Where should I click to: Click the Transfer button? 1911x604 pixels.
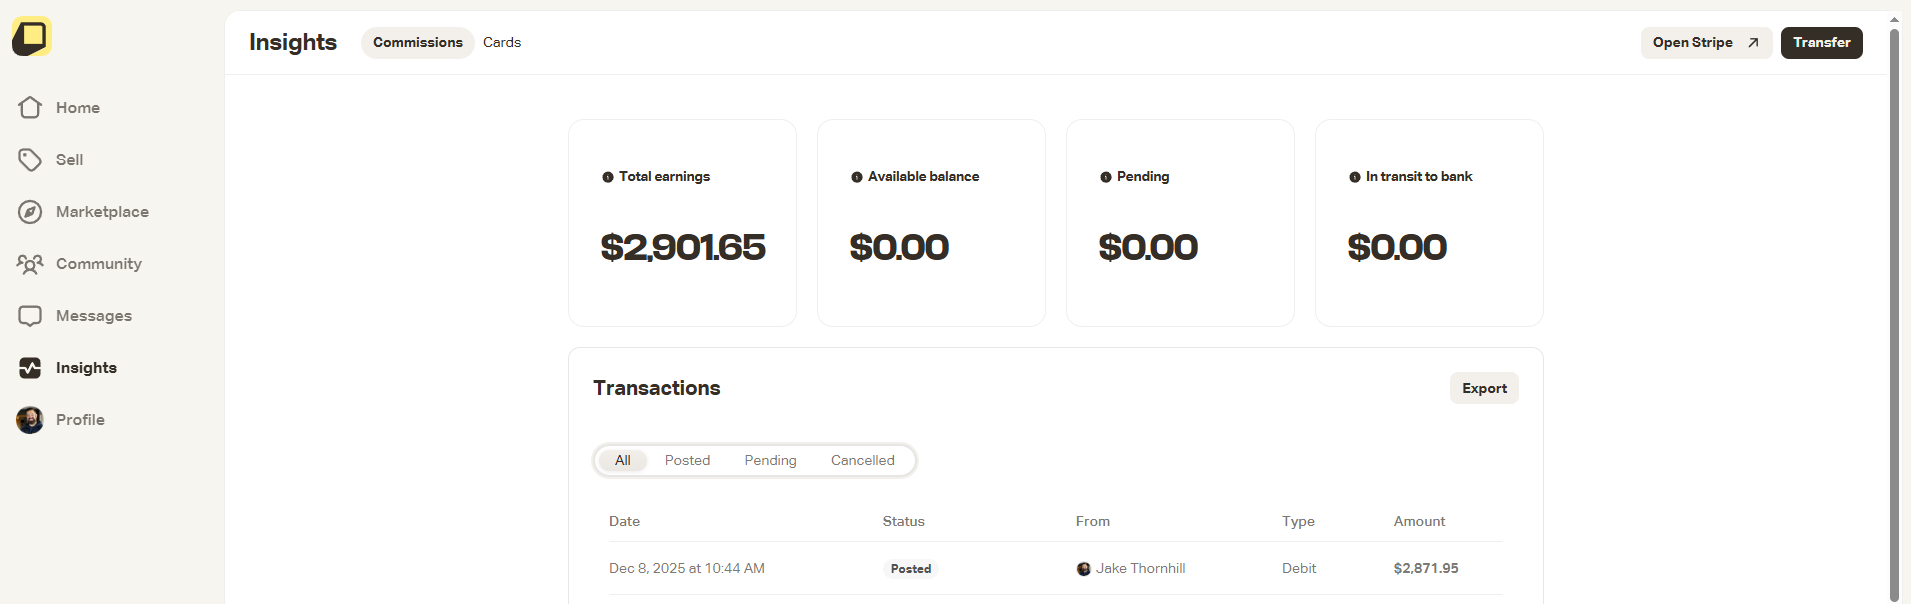coord(1821,42)
